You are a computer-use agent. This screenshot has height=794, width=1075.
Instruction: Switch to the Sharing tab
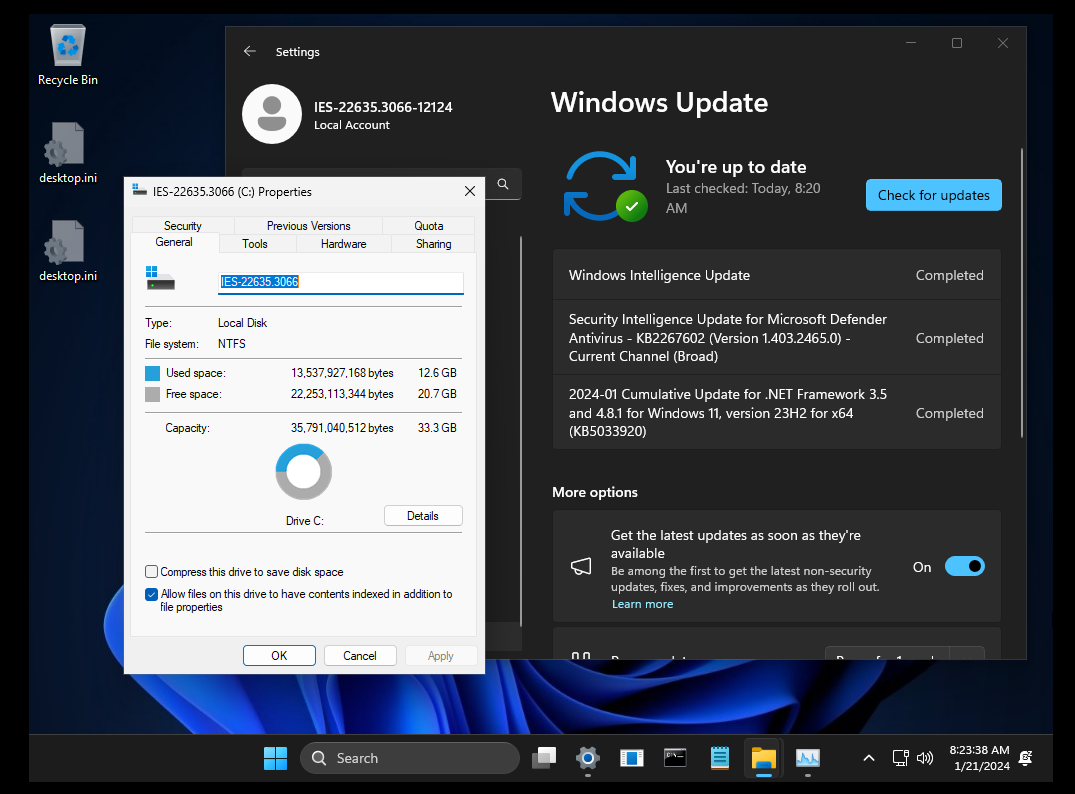(x=433, y=243)
